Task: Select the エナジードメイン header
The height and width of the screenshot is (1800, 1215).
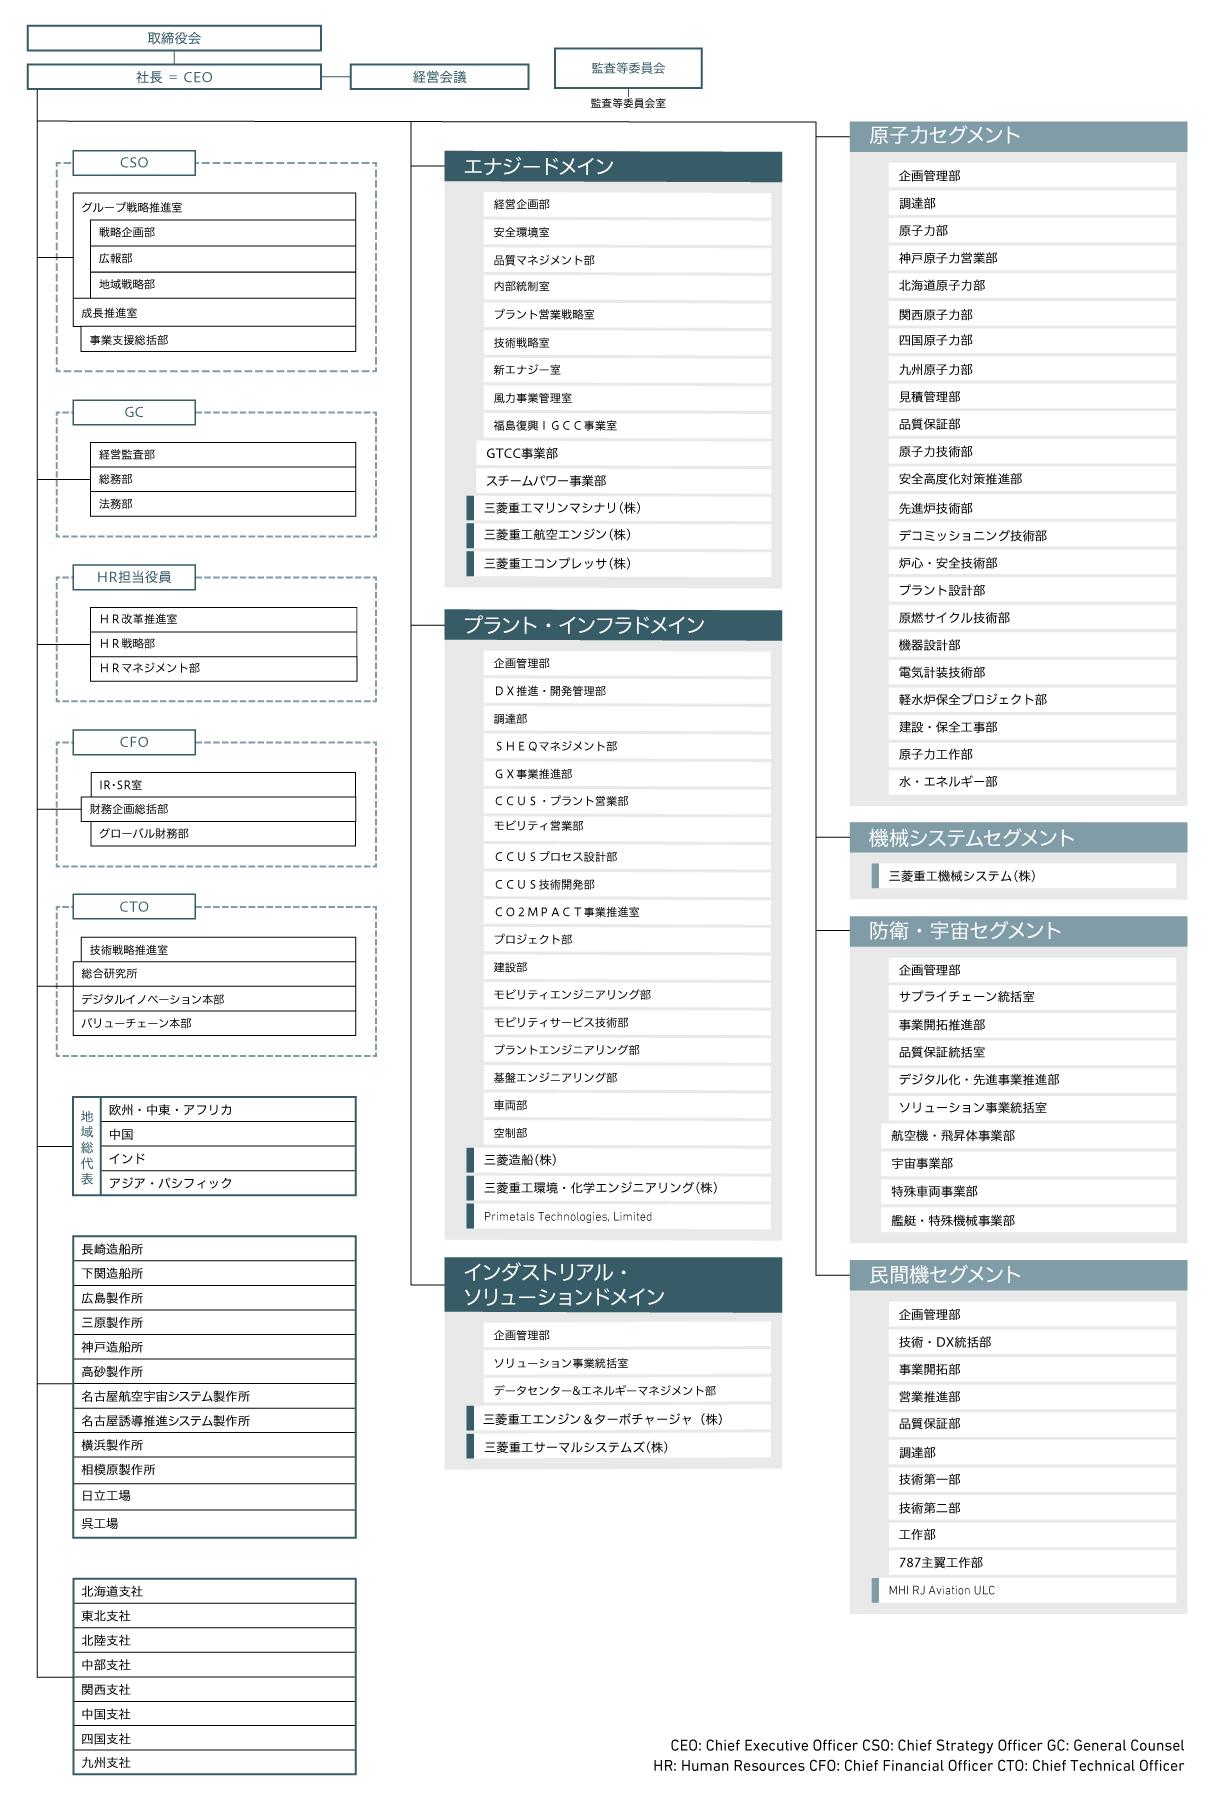Action: click(x=613, y=167)
